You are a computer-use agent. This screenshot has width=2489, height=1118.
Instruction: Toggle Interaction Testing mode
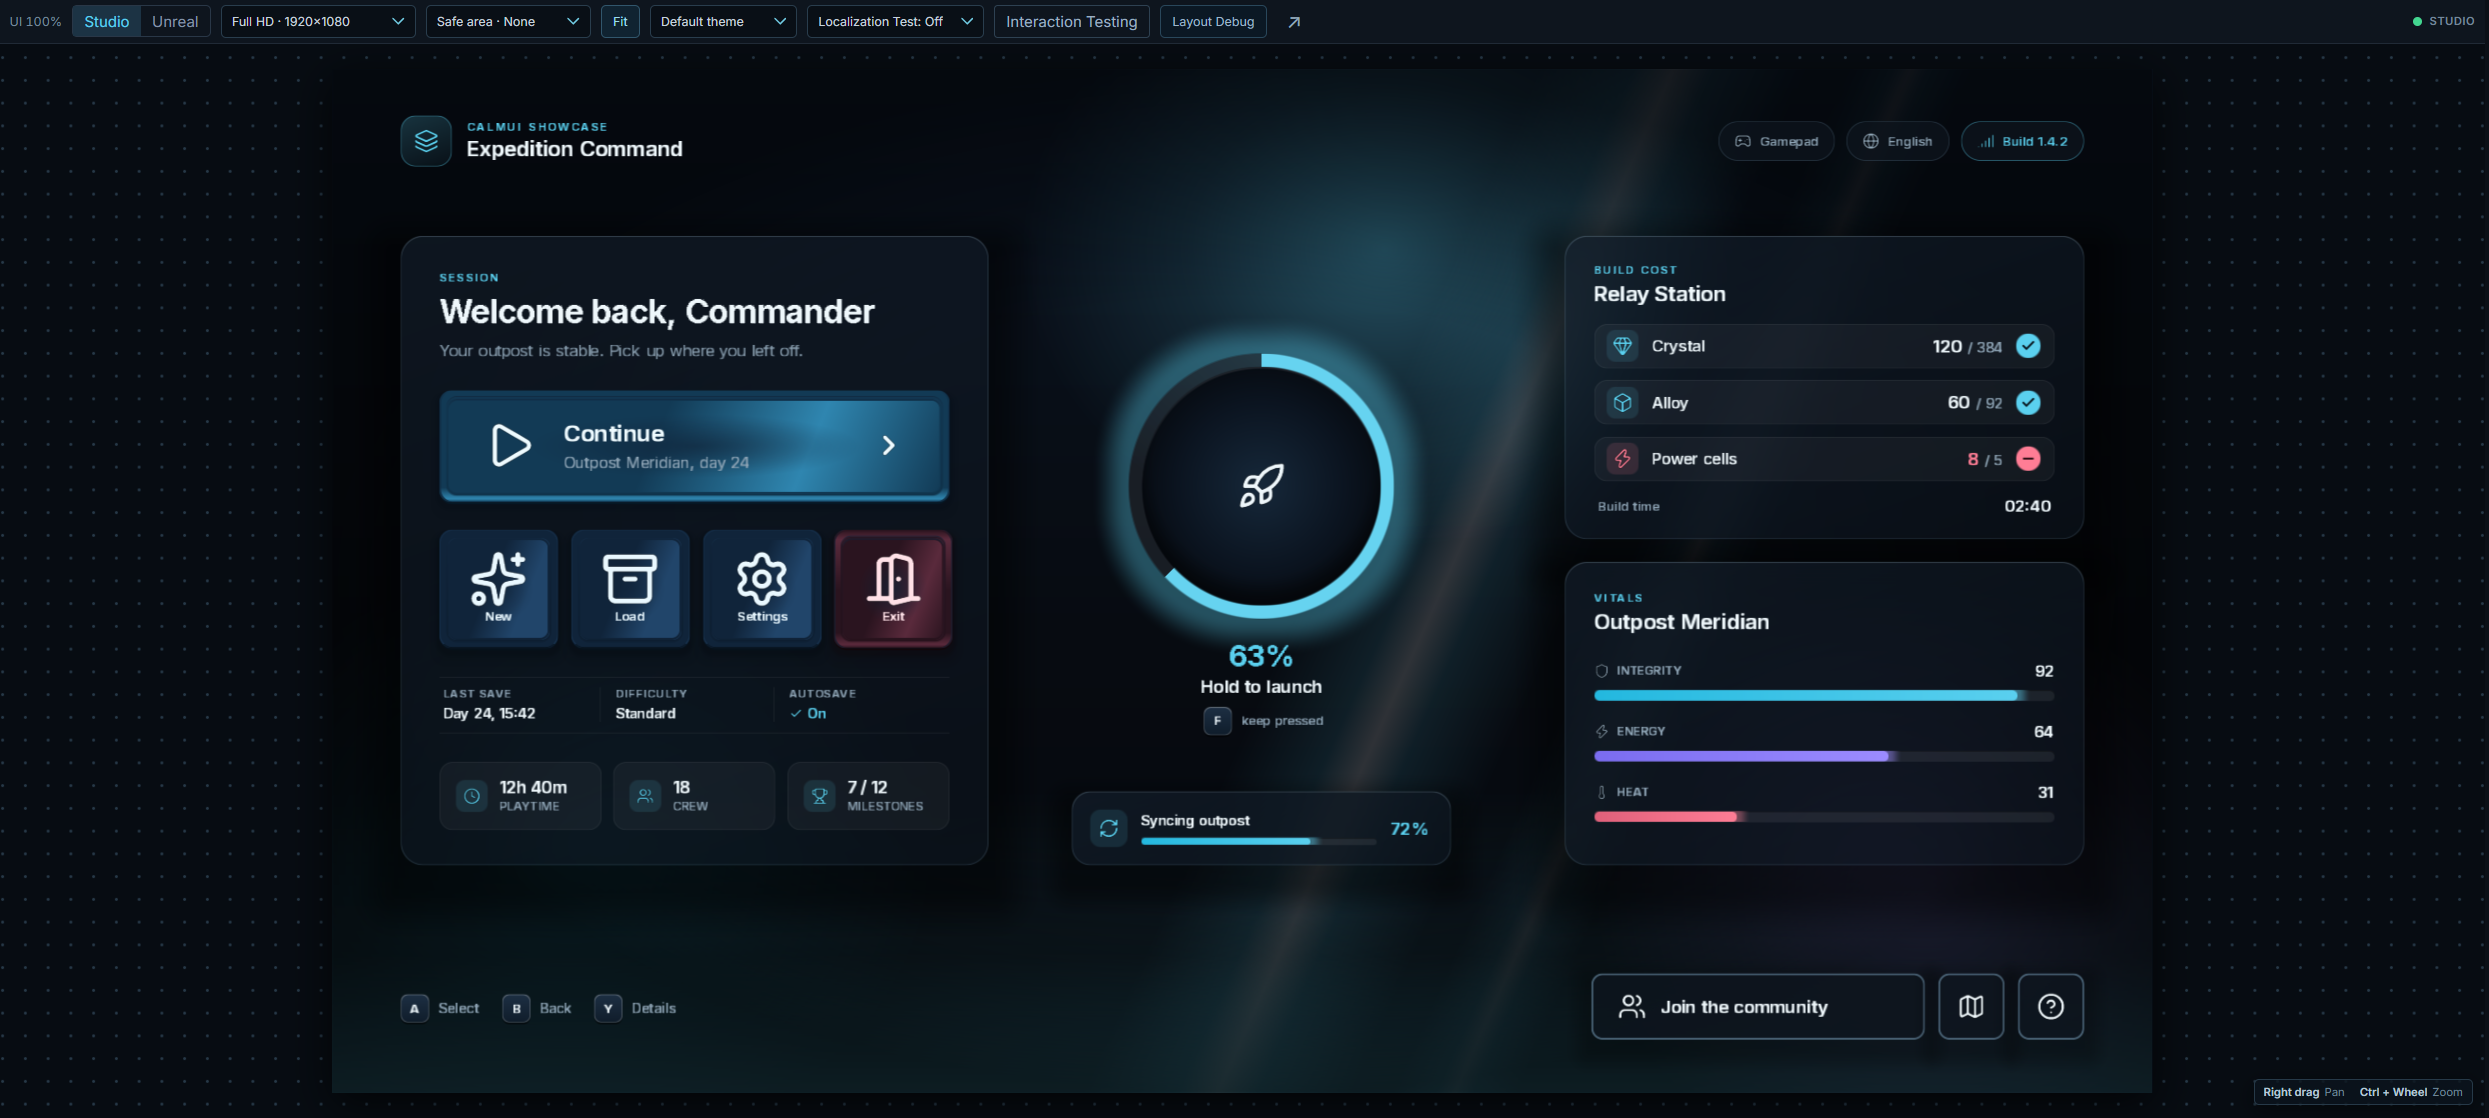click(1071, 22)
